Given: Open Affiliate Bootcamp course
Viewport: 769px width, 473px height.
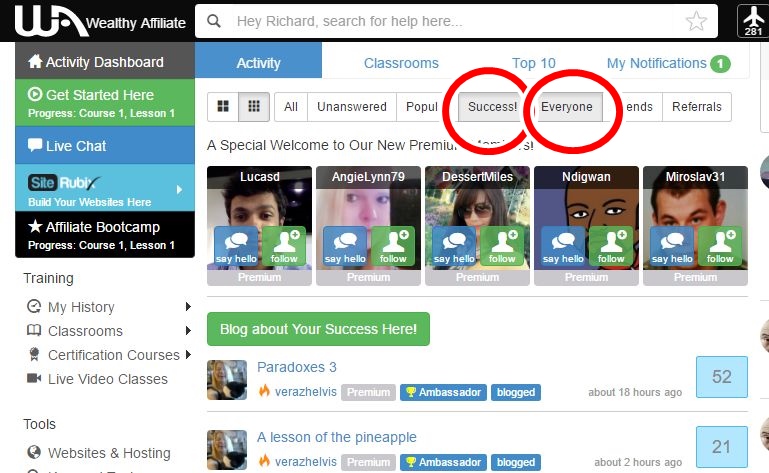Looking at the screenshot, I should pyautogui.click(x=105, y=235).
